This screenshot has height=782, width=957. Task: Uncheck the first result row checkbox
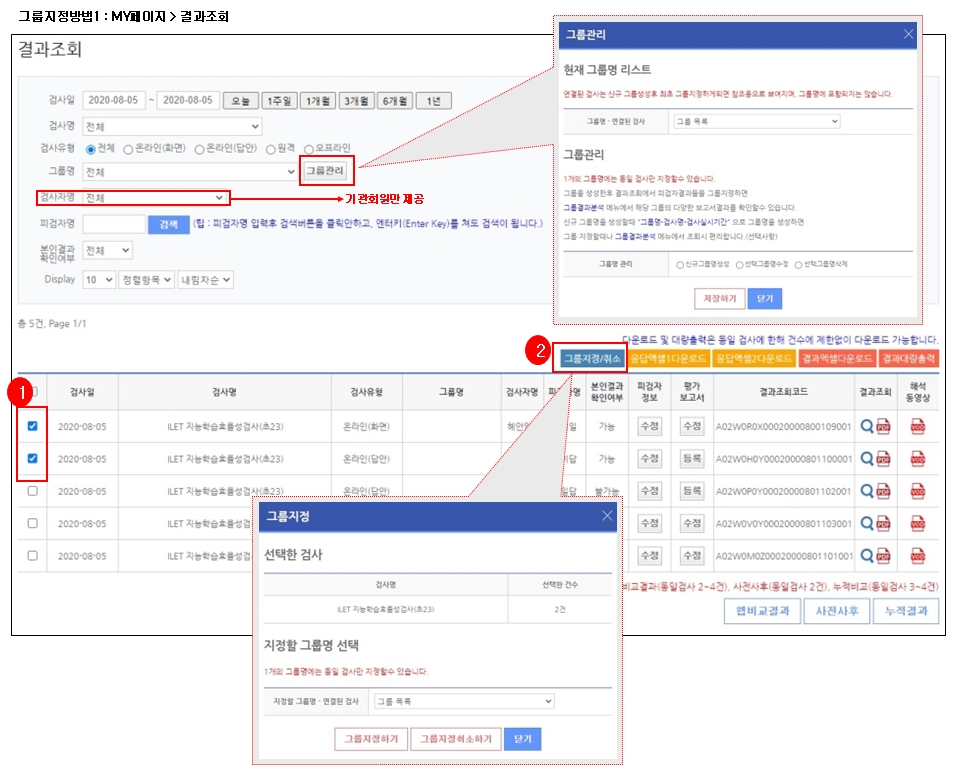coord(33,426)
